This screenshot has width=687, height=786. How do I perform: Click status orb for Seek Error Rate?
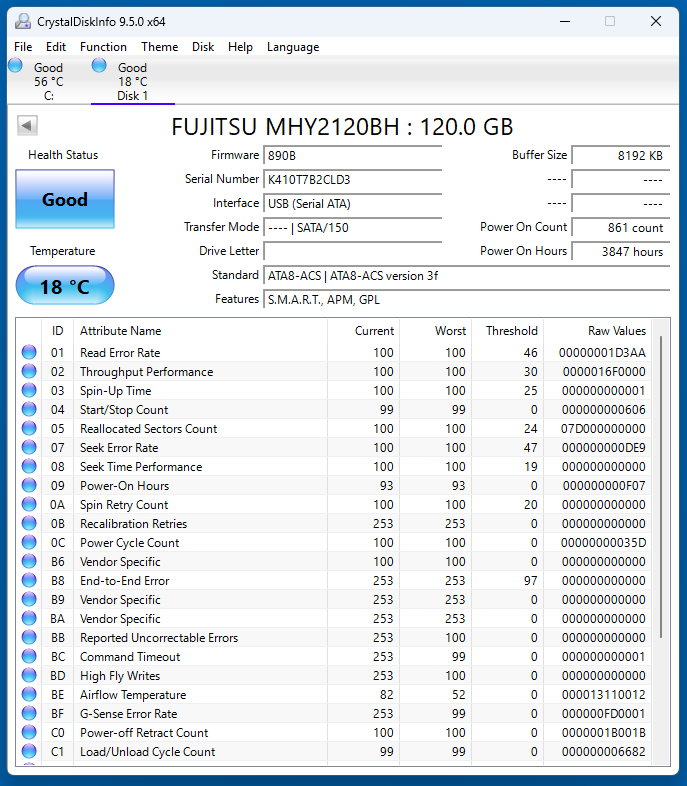point(29,447)
